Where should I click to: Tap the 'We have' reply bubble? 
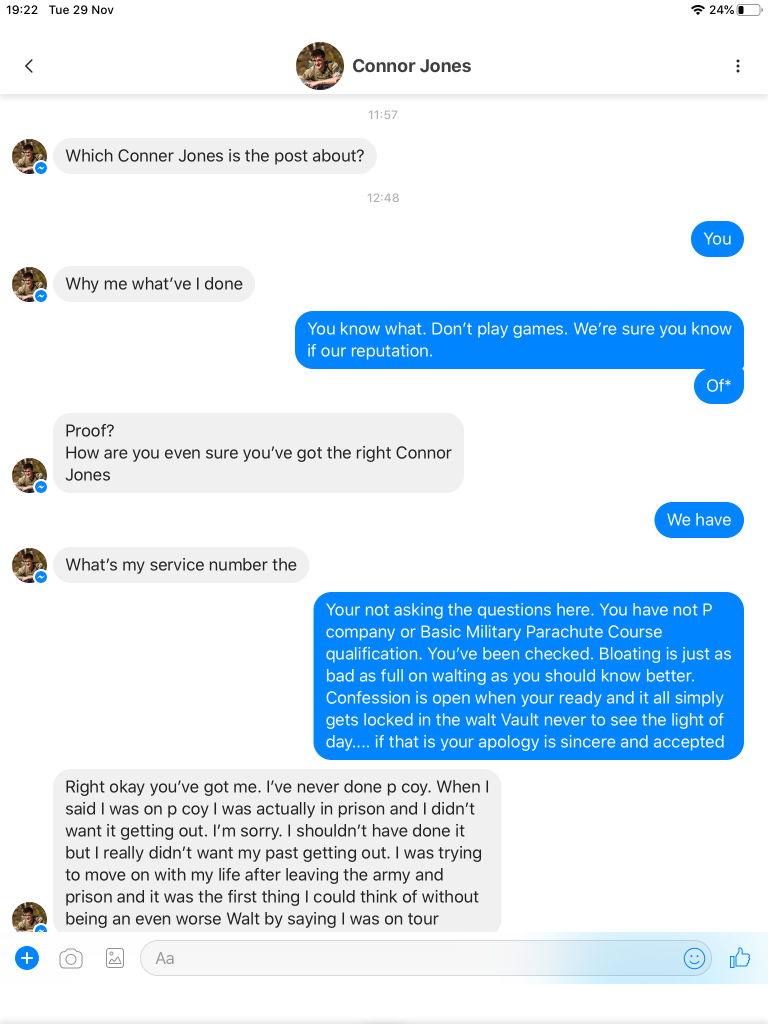tap(698, 520)
